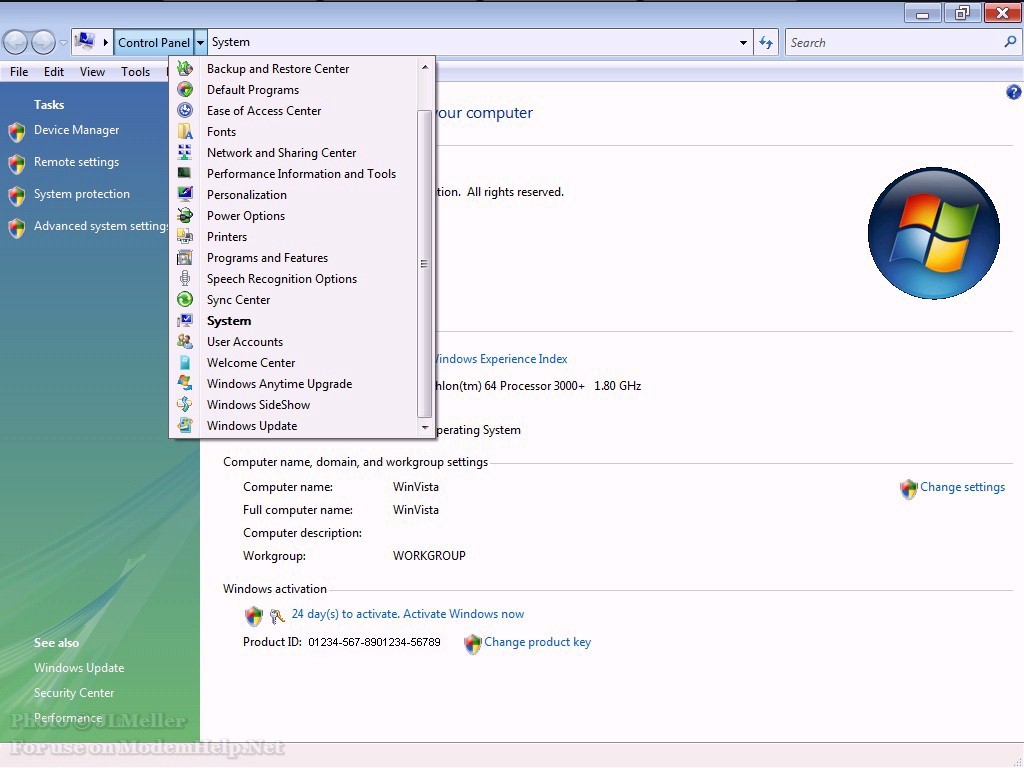Screen dimensions: 1024x768
Task: Open the Windows Experience Index link
Action: [499, 359]
